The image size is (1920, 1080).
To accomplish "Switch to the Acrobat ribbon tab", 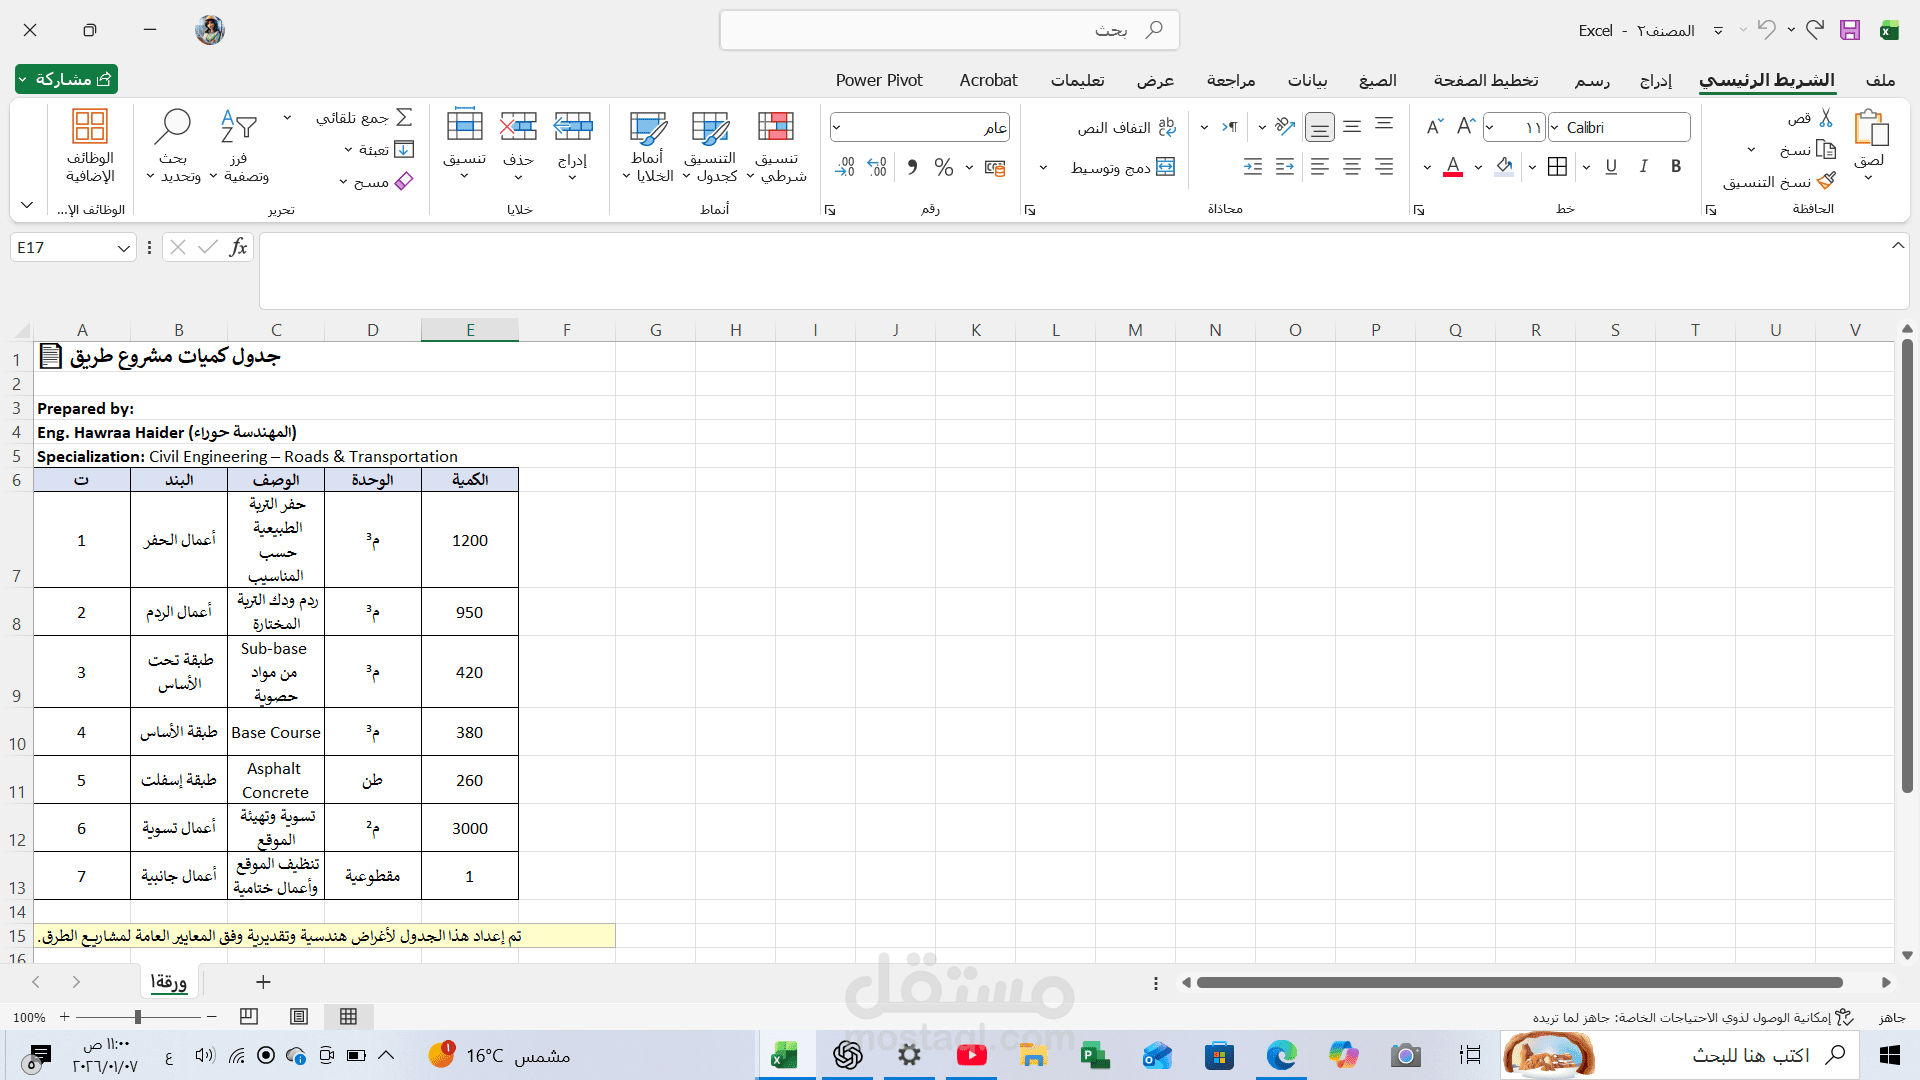I will [988, 80].
